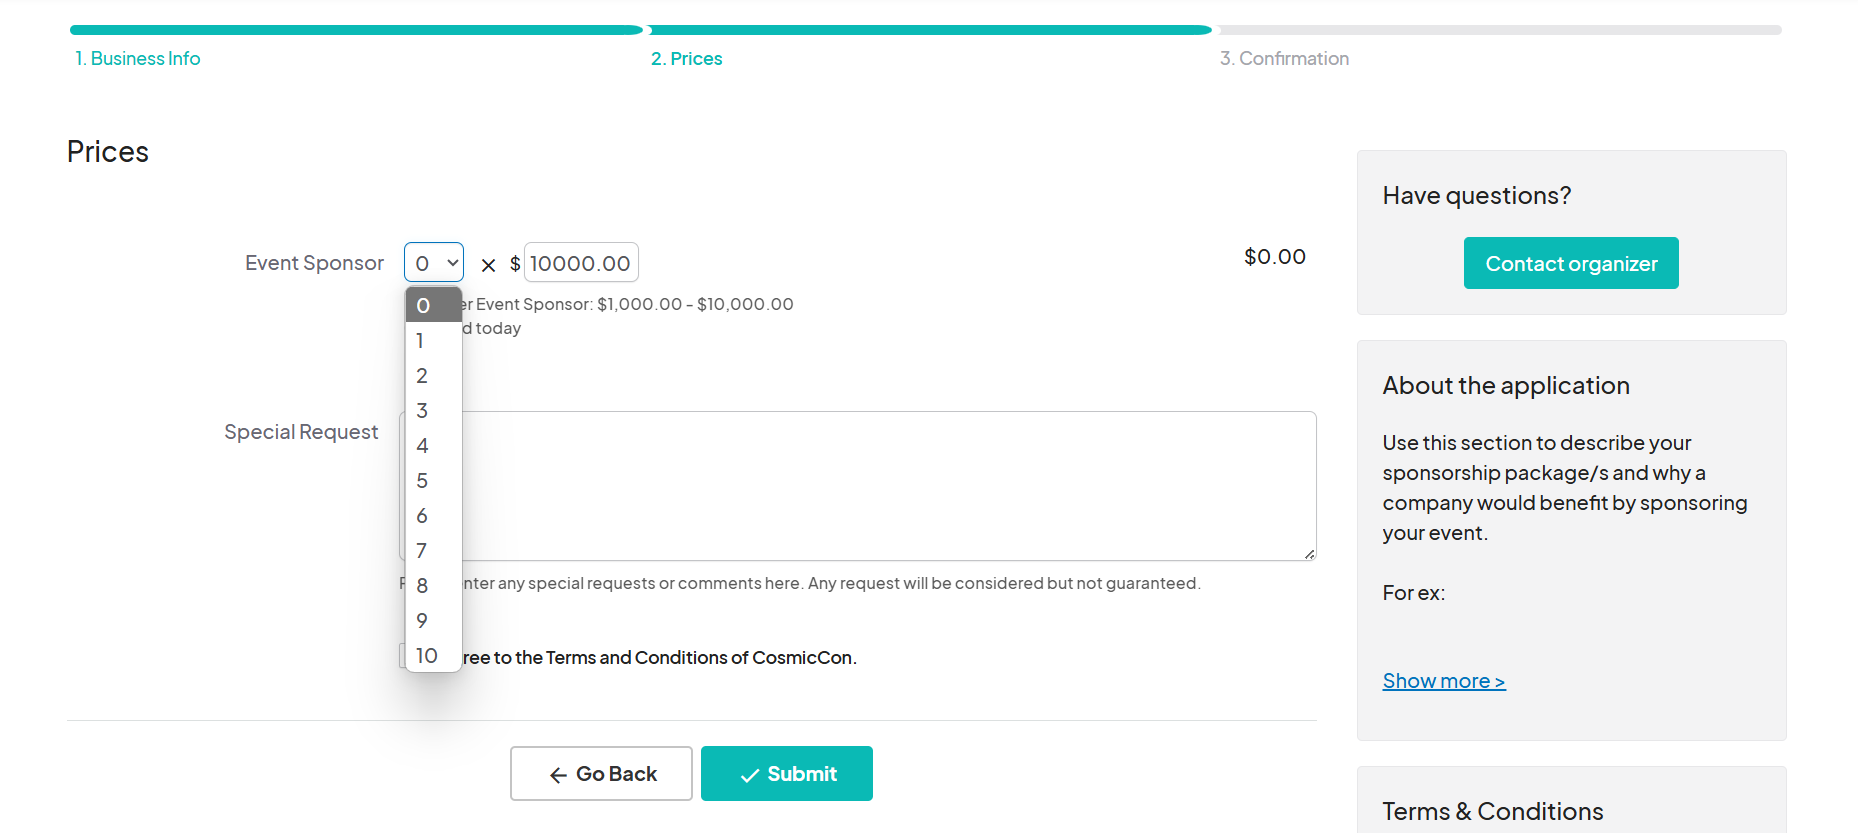Click the Contact organizer button
Screen dimensions: 1858x833
click(1570, 264)
